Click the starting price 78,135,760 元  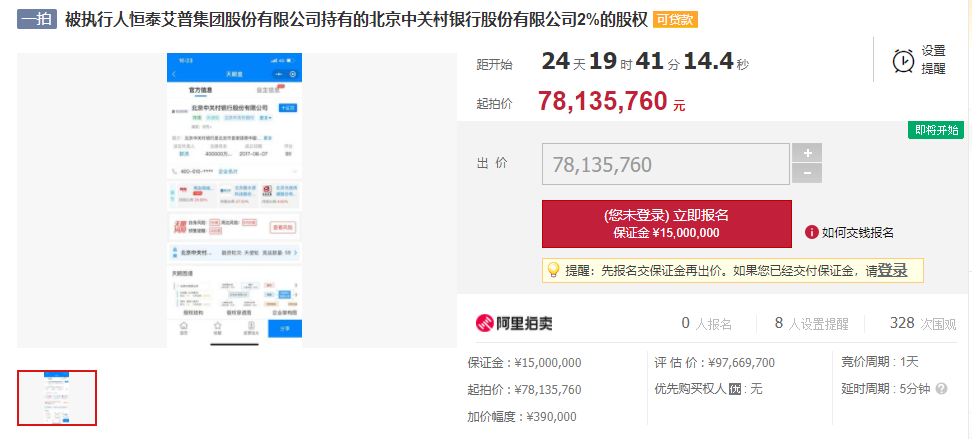611,101
